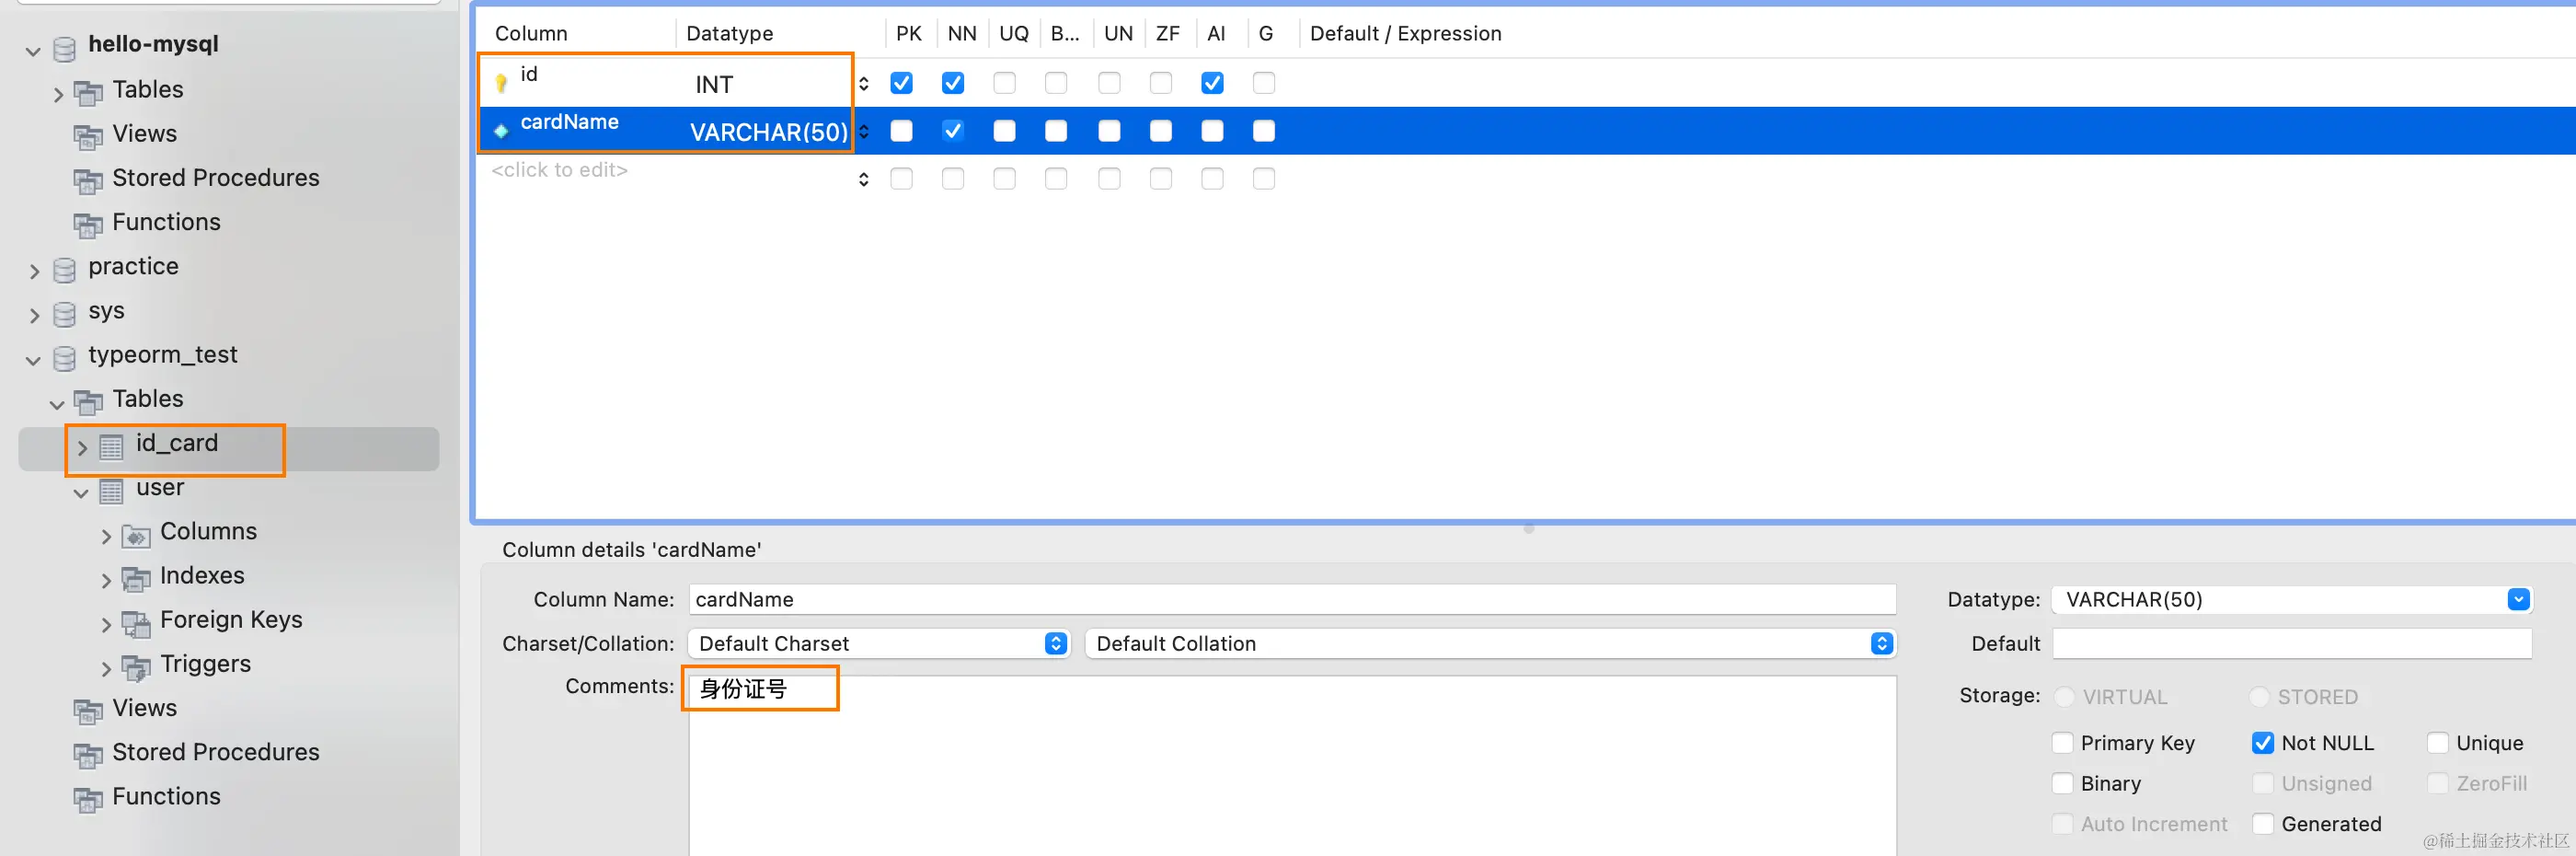The width and height of the screenshot is (2576, 856).
Task: Click the Comments text area
Action: tap(1292, 766)
